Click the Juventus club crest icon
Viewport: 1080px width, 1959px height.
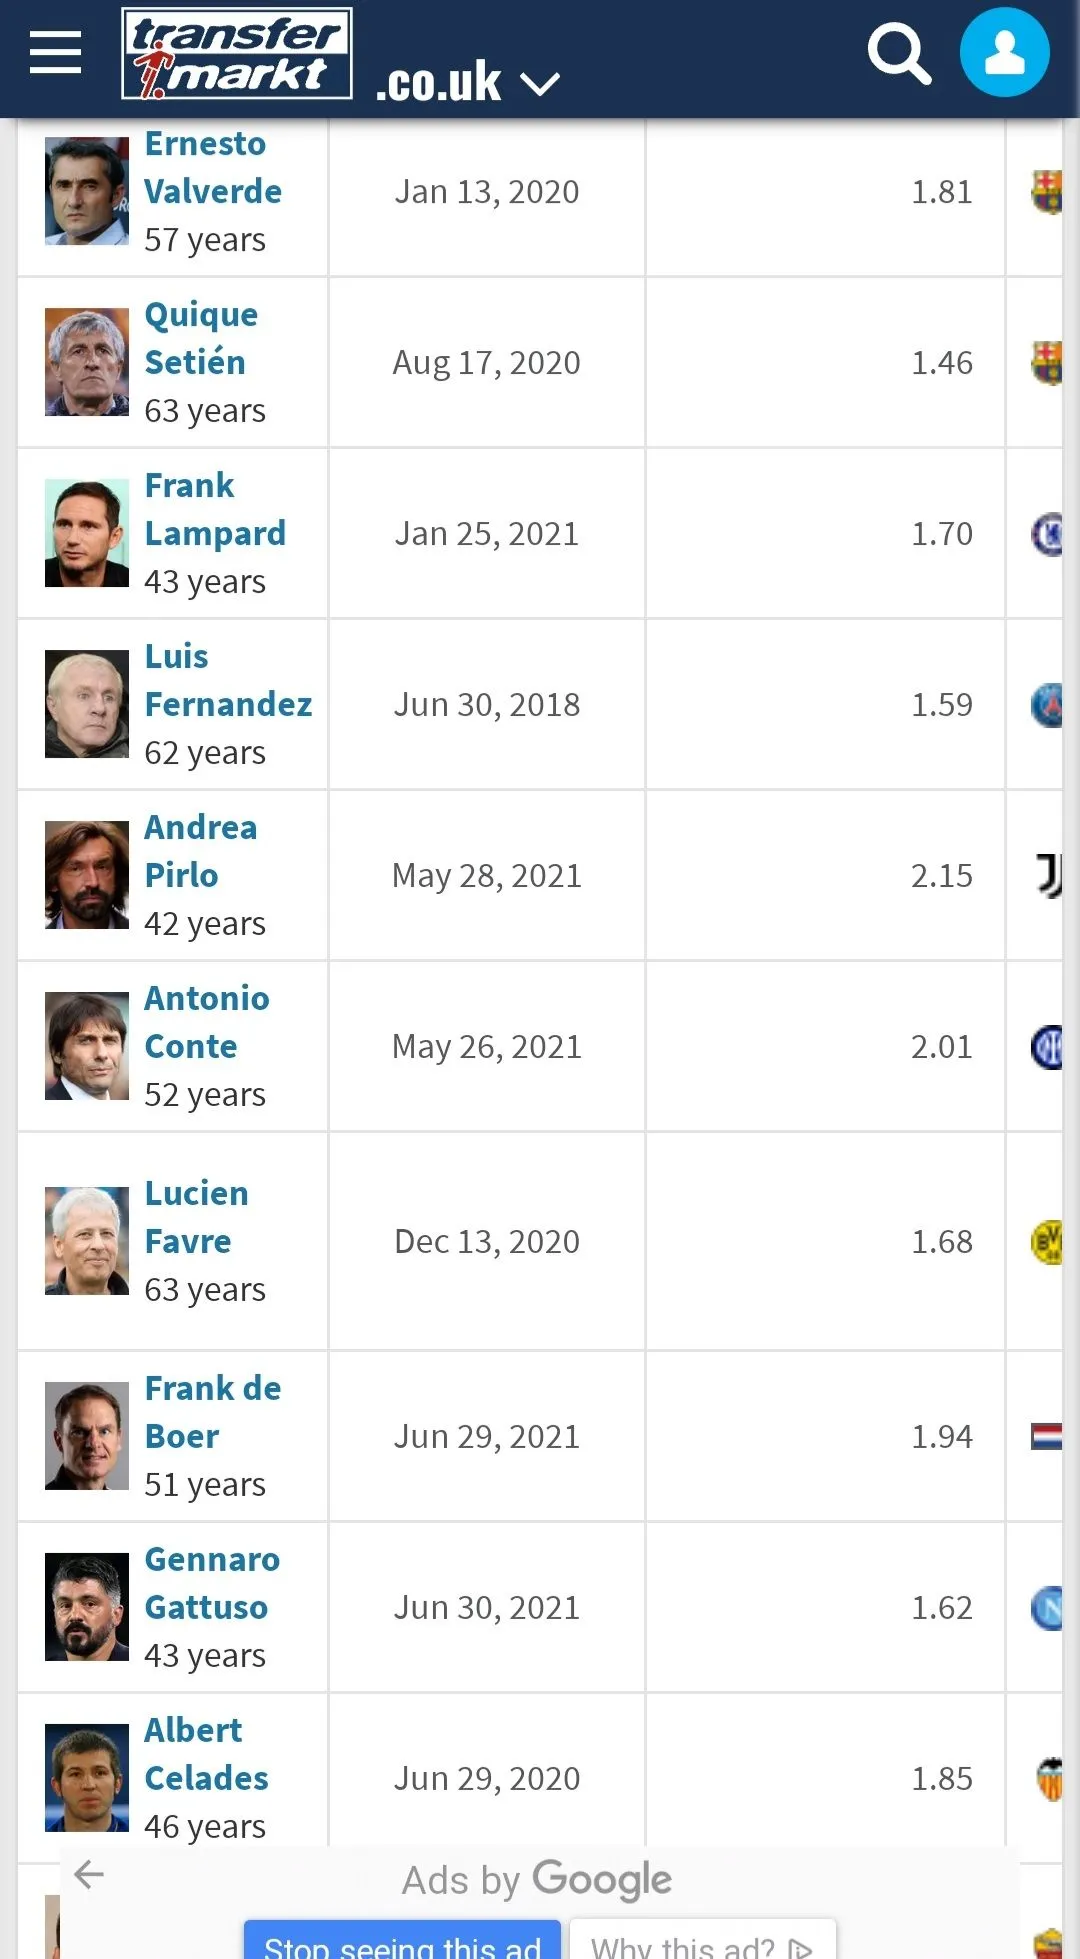pyautogui.click(x=1048, y=876)
